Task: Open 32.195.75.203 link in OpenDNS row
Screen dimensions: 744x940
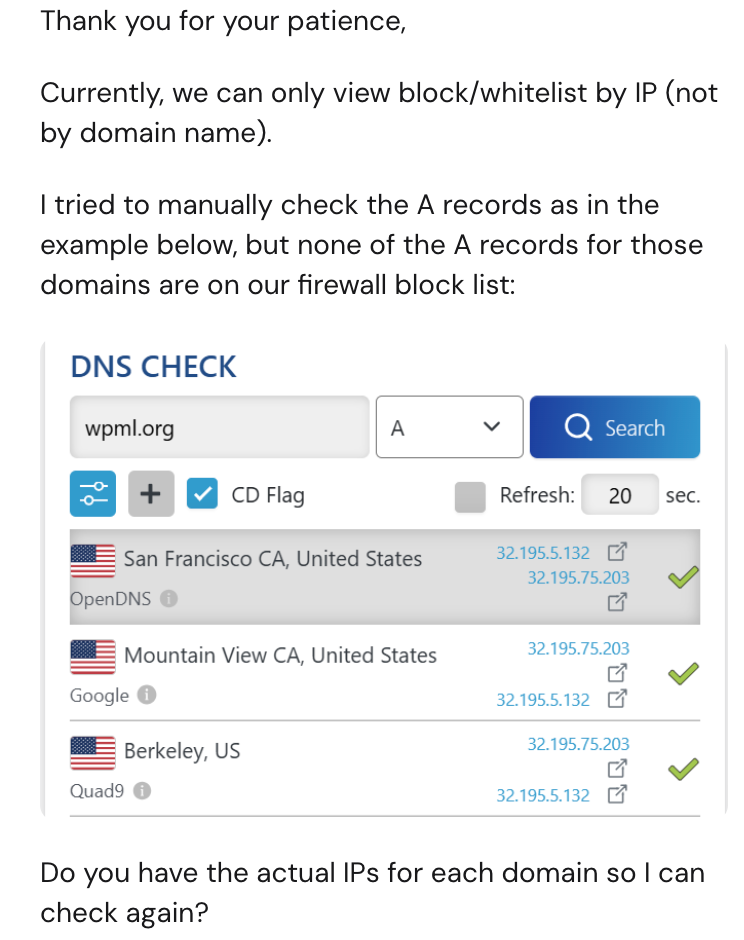Action: (578, 578)
